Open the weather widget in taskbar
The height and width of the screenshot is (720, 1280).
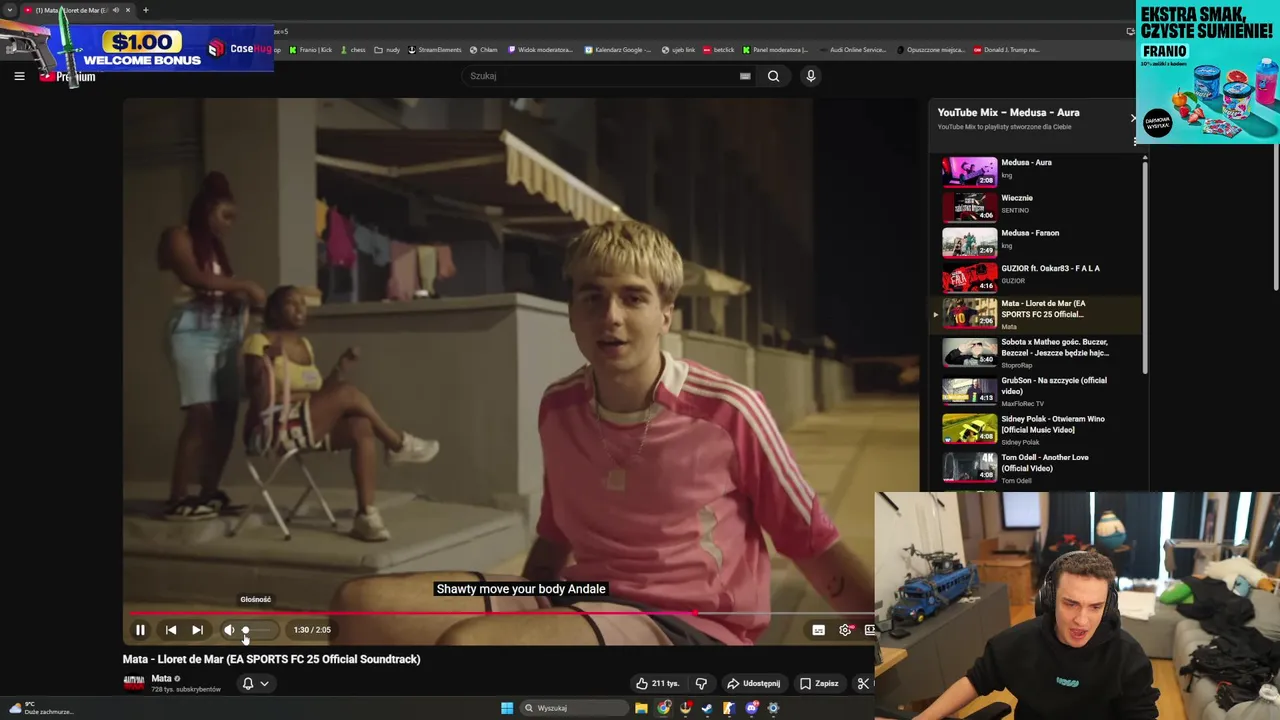(x=41, y=708)
